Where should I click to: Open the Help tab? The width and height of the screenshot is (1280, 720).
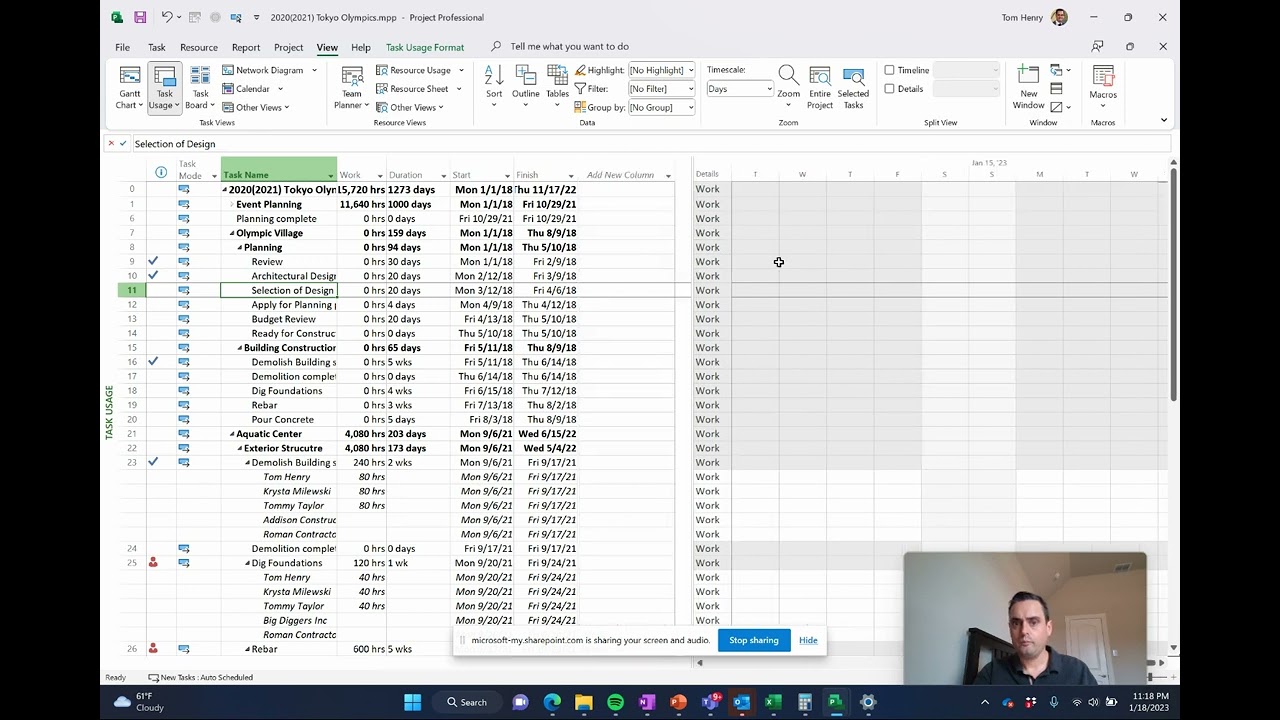[361, 47]
